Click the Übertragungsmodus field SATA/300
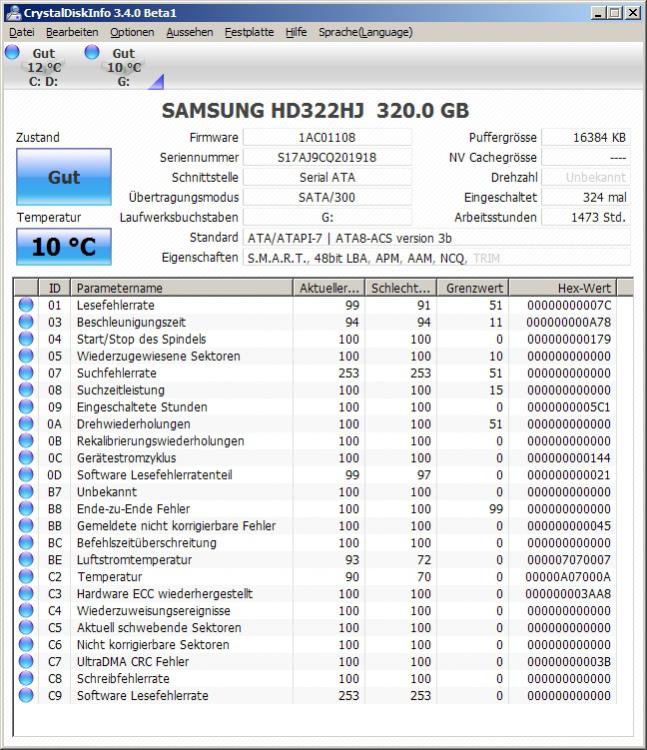Viewport: 647px width, 750px height. click(x=327, y=197)
